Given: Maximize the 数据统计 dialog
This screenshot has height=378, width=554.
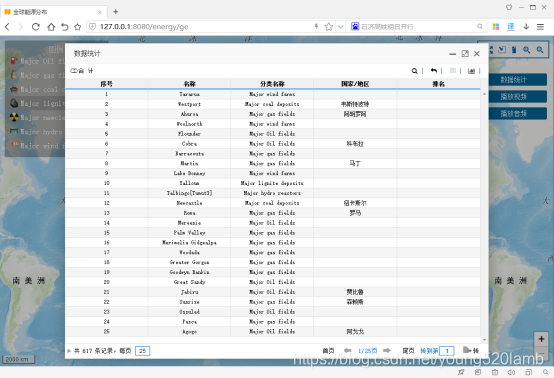Looking at the screenshot, I should pos(465,54).
